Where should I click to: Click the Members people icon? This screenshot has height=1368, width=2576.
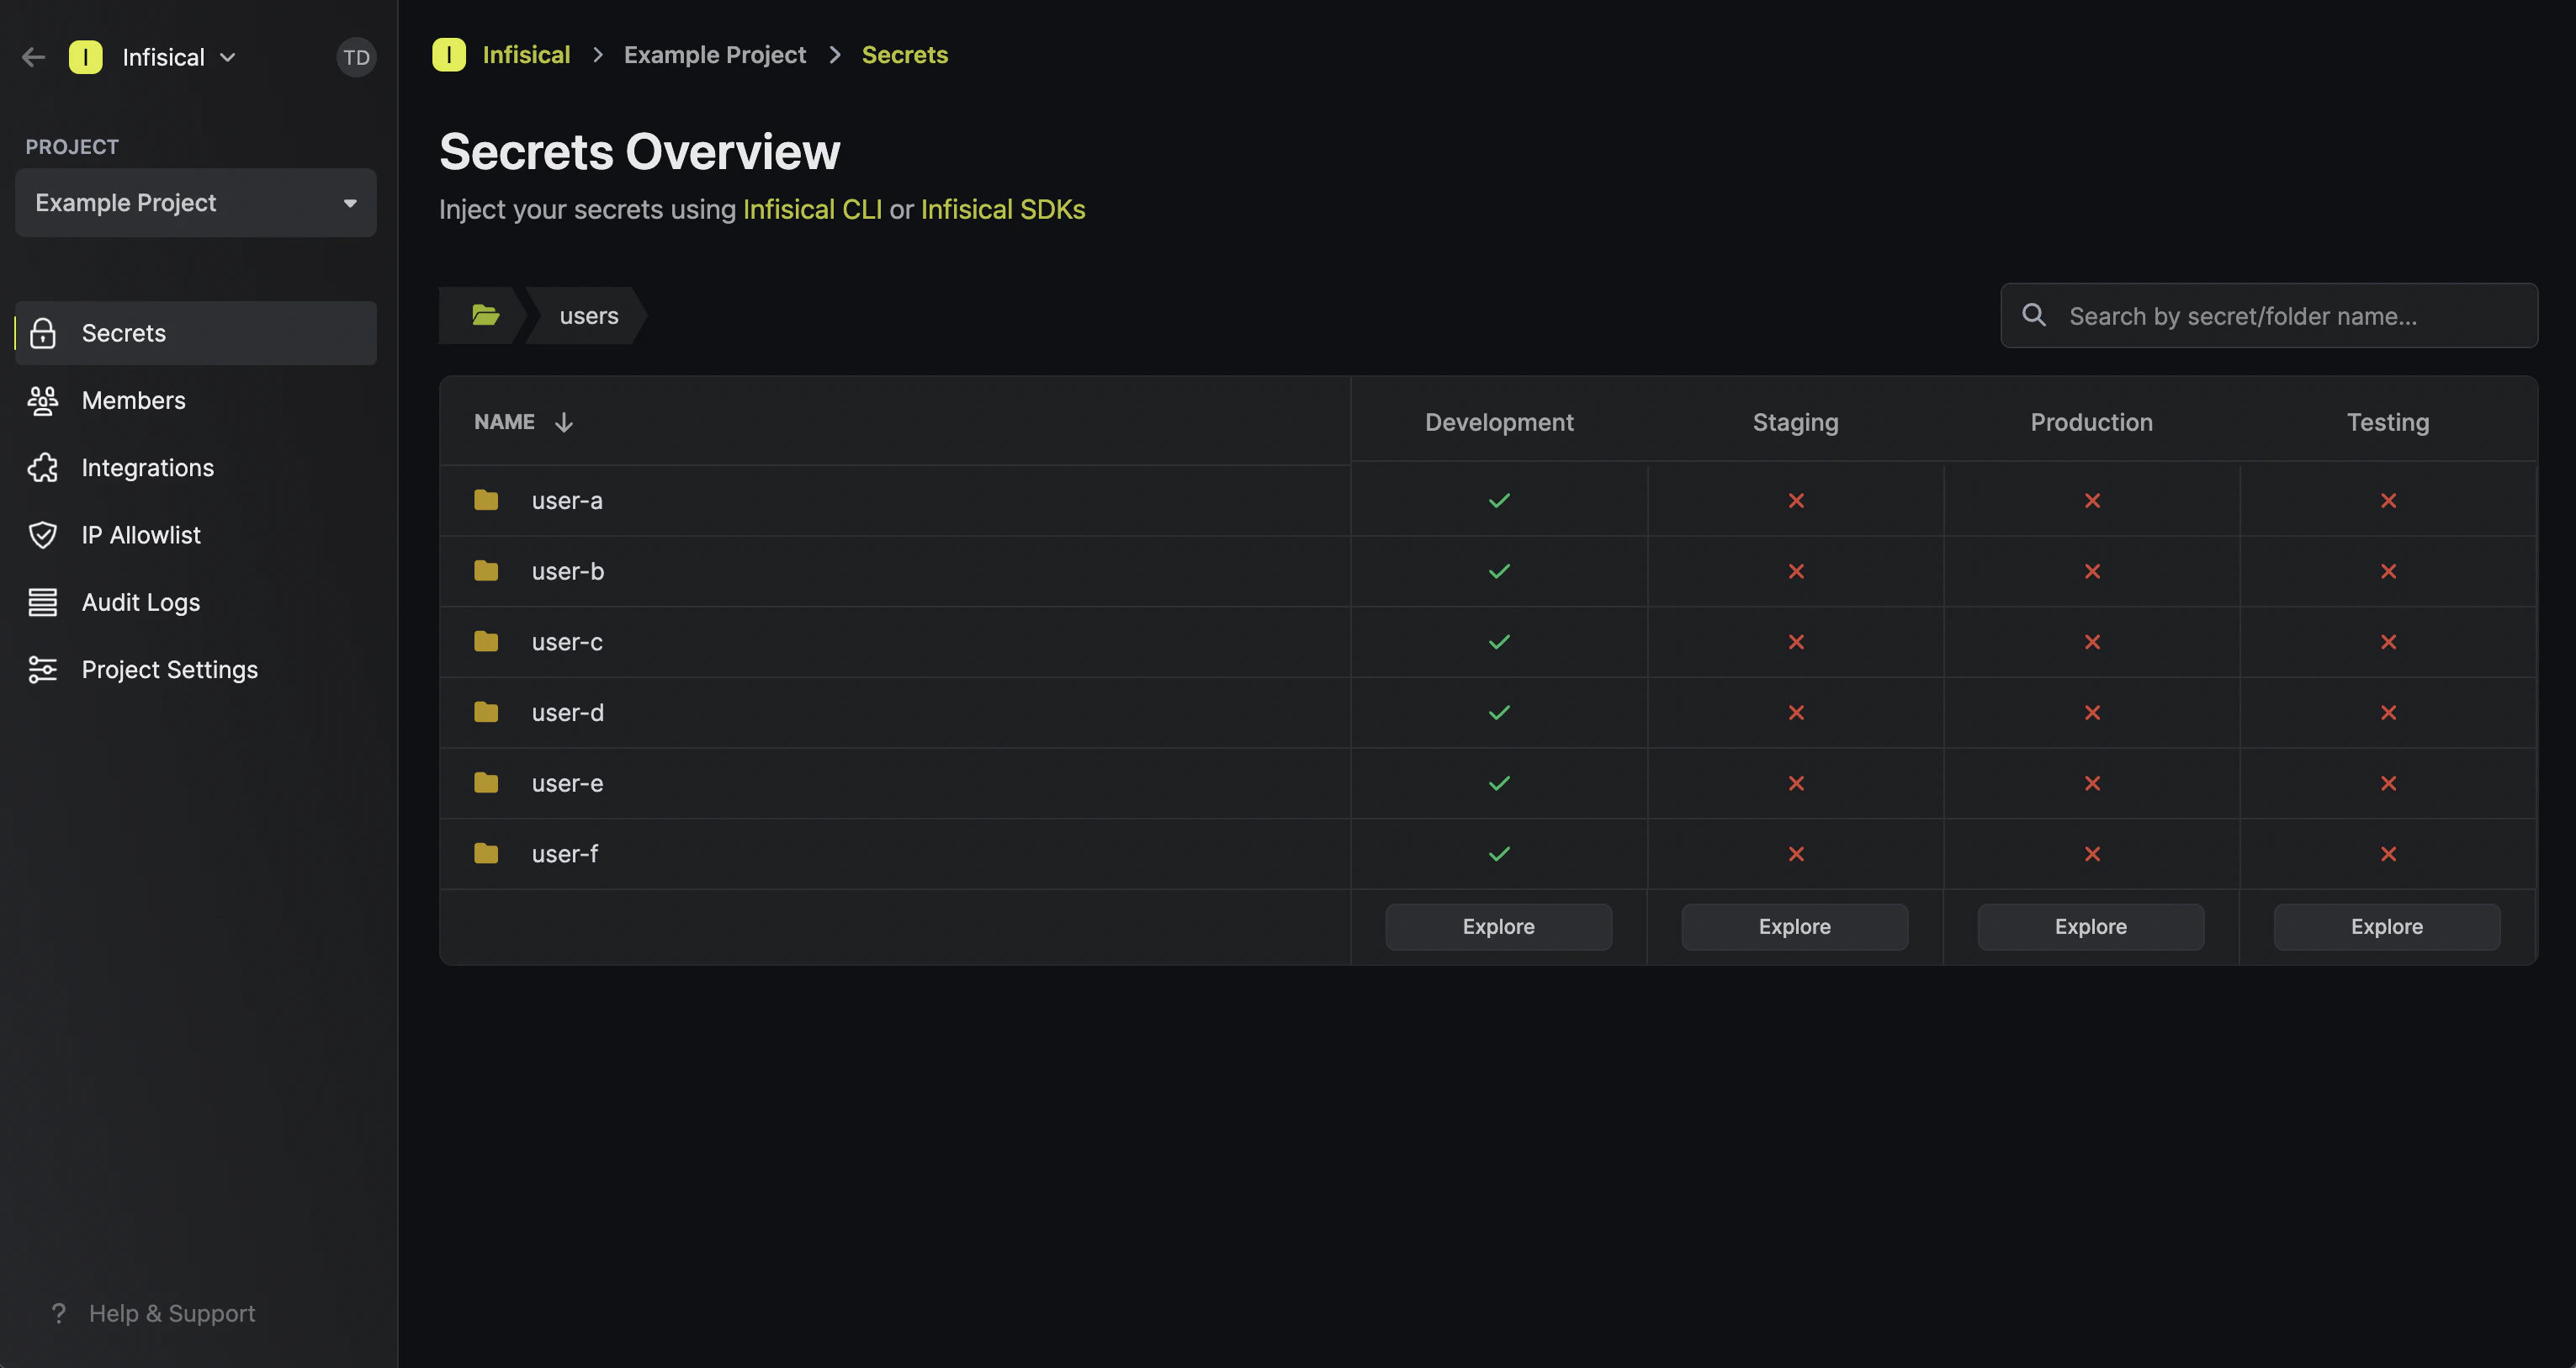[x=43, y=400]
